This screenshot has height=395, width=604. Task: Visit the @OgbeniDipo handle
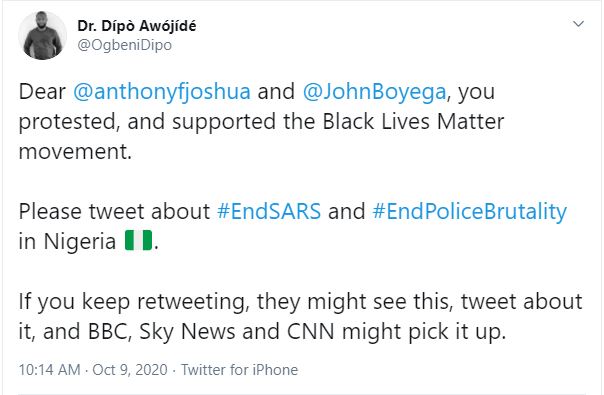[124, 45]
